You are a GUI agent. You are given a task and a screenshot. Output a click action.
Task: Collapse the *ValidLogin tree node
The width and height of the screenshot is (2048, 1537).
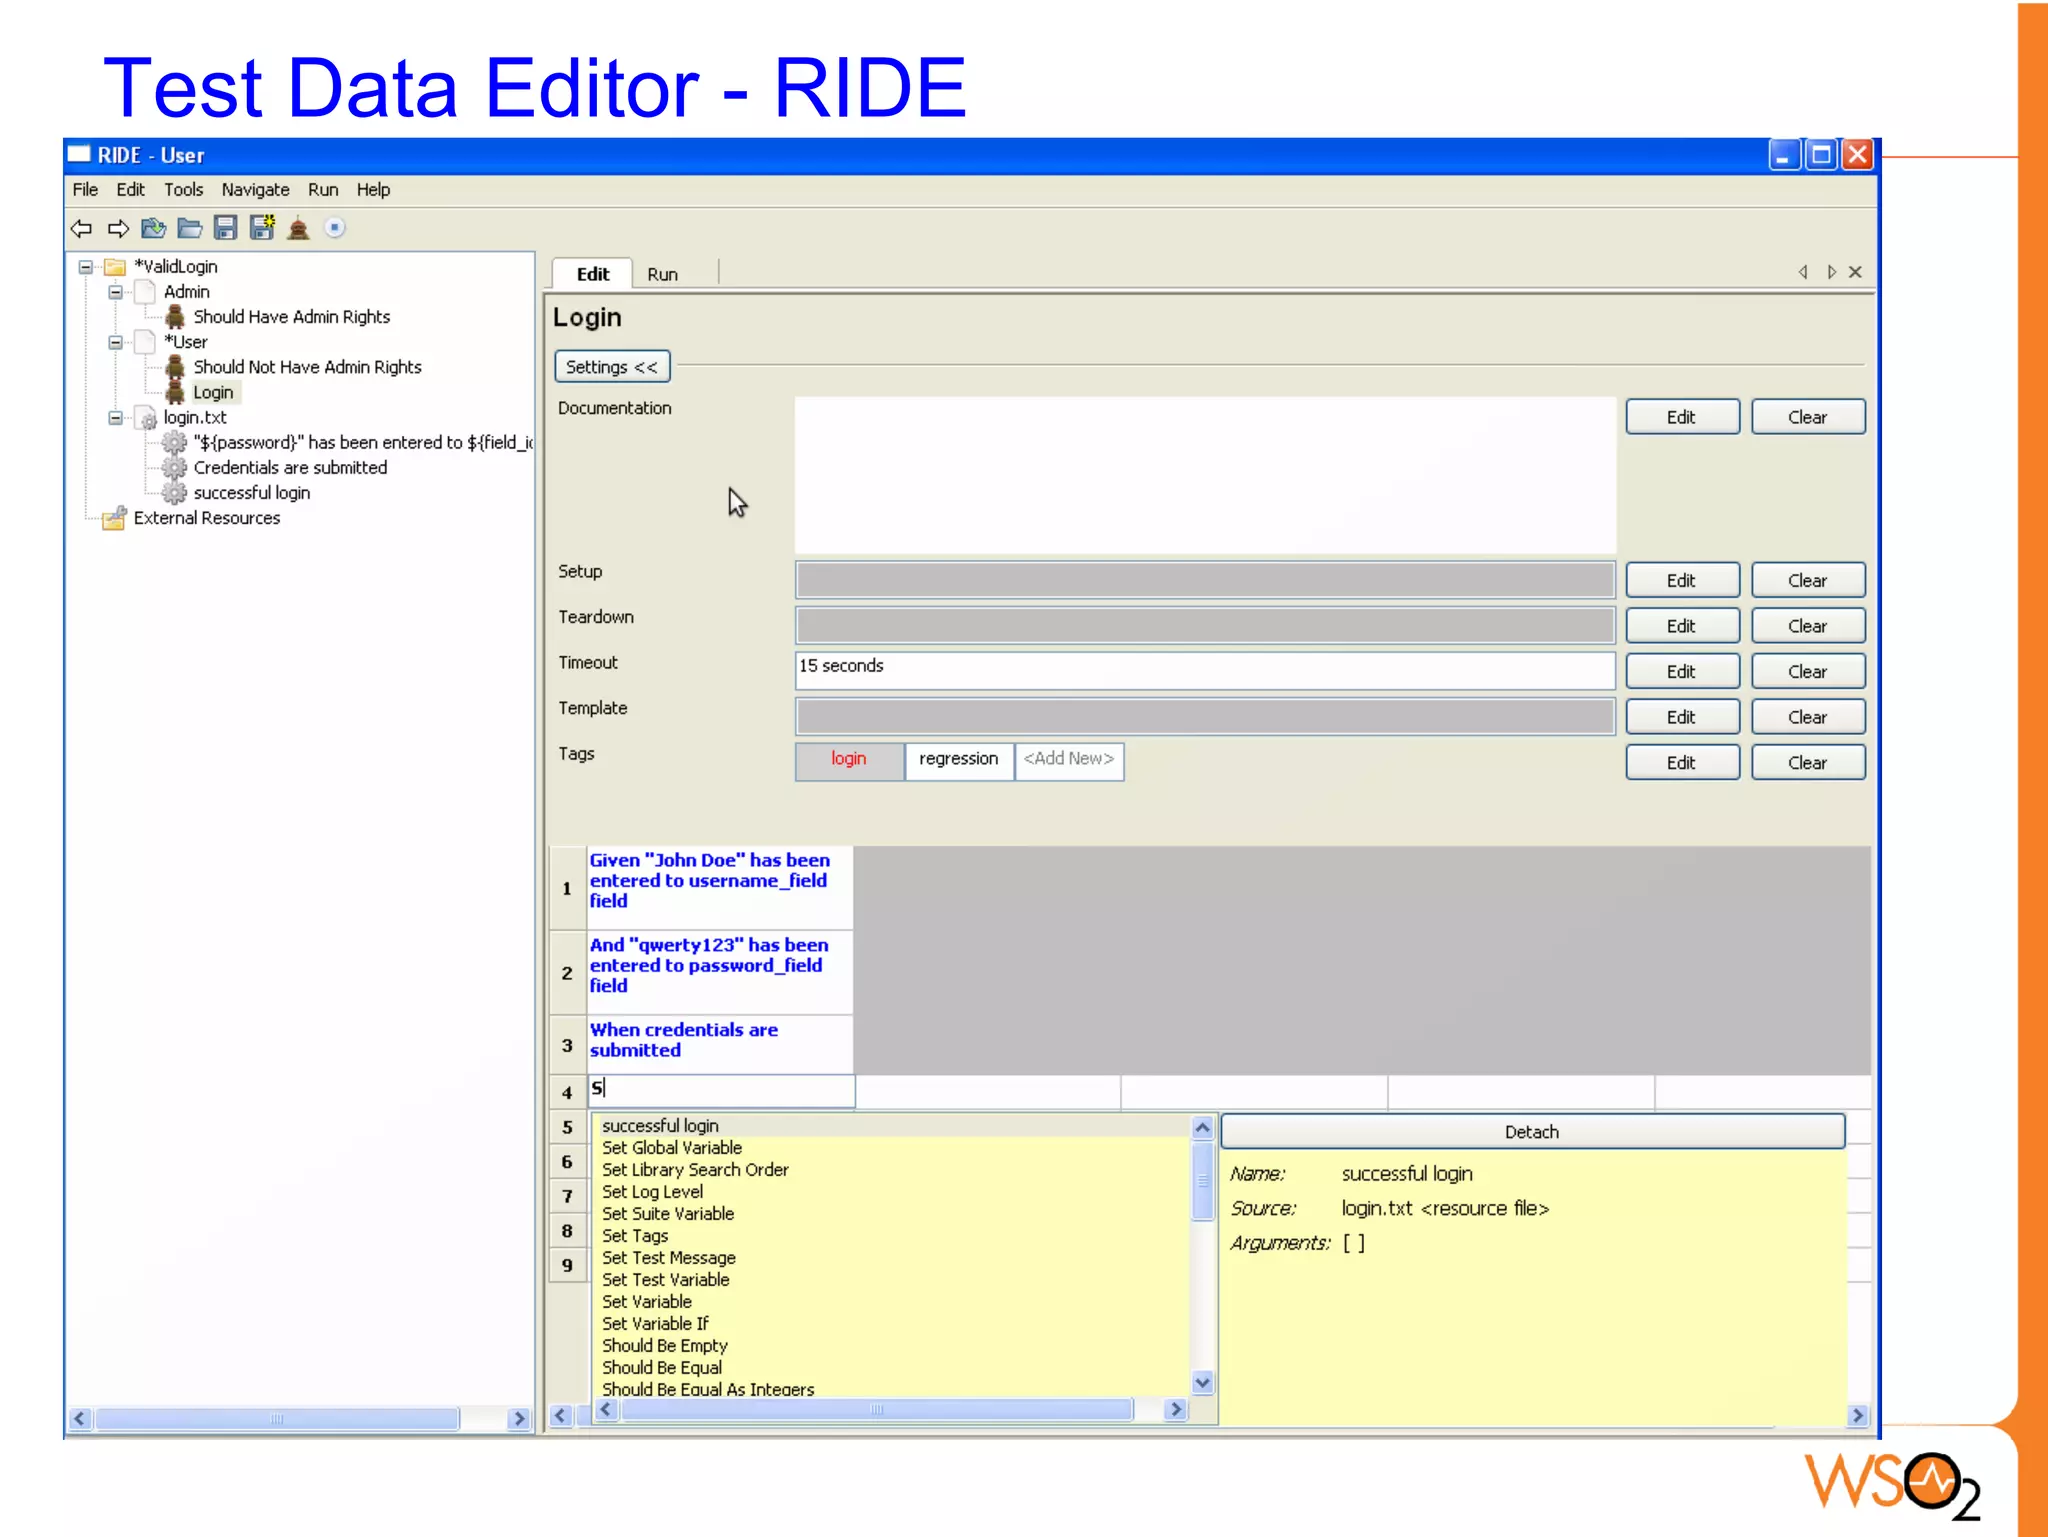coord(86,267)
